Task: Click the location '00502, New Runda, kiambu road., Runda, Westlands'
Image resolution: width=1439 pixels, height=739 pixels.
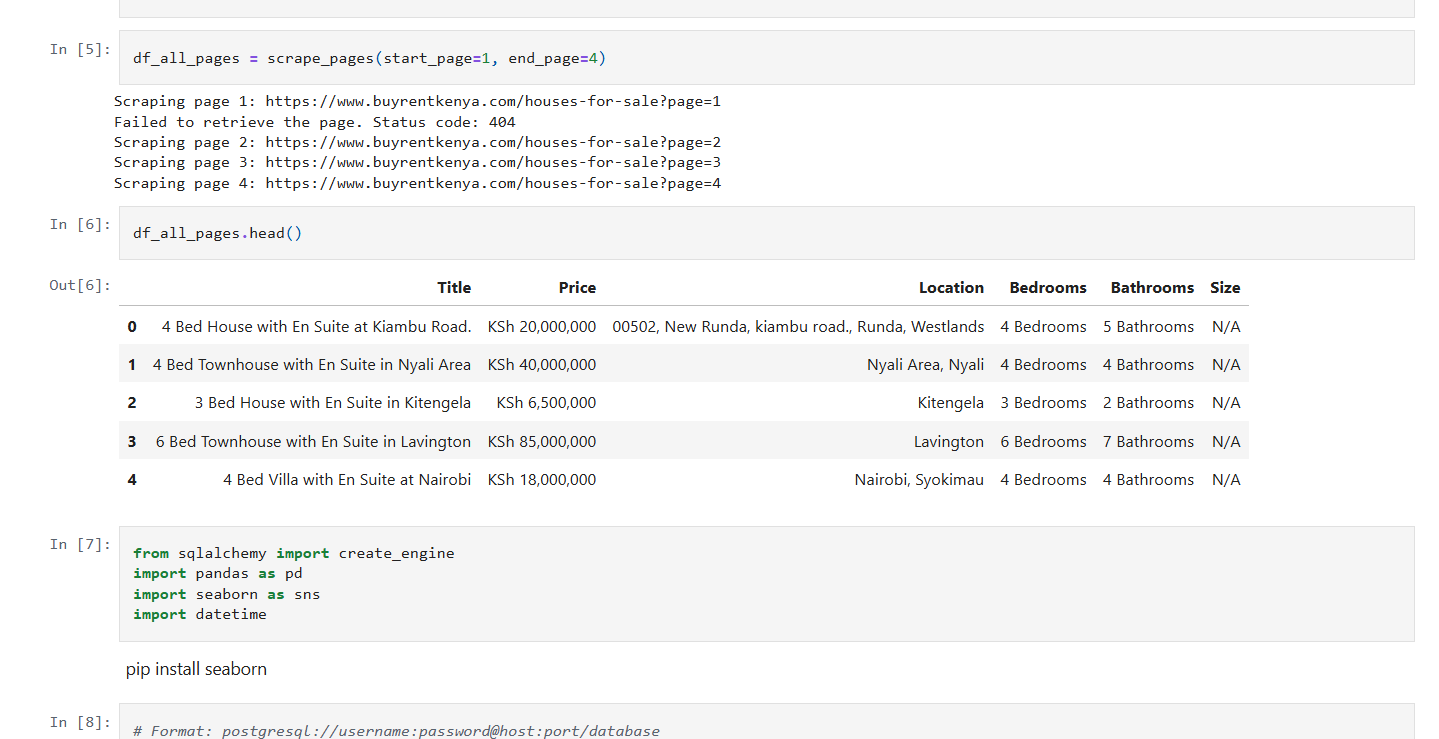Action: [x=798, y=327]
